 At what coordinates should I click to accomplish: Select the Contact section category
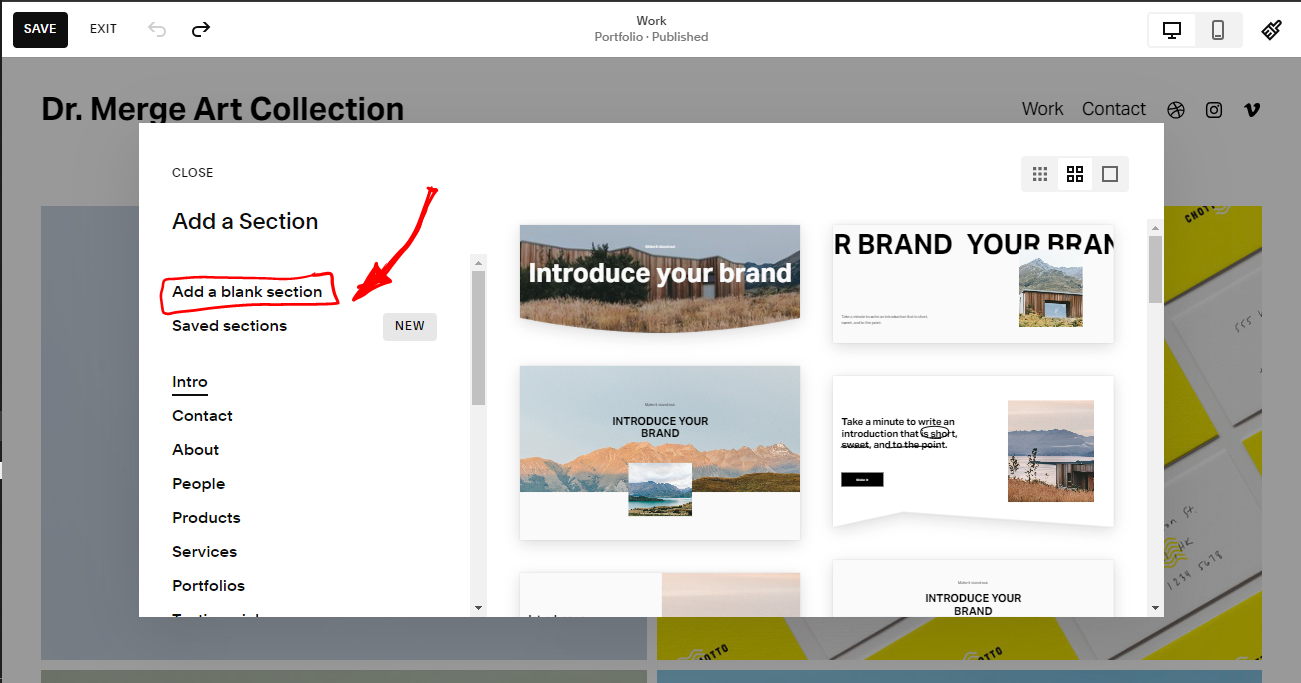202,416
